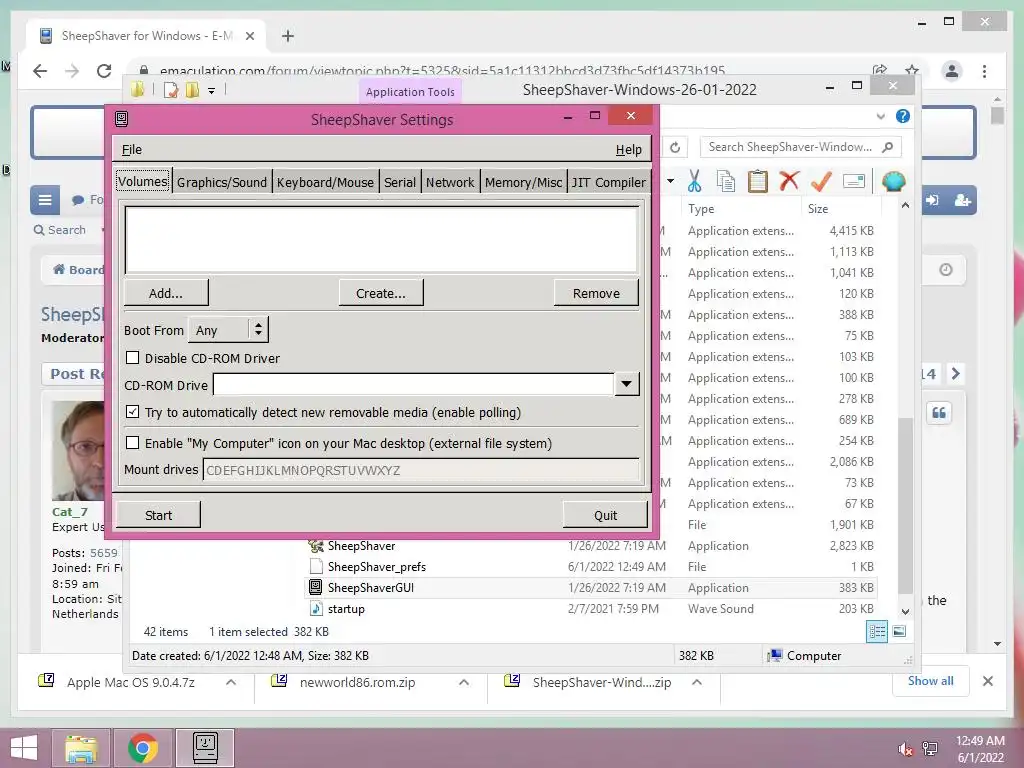
Task: Click the cut scissors icon in Explorer toolbar
Action: pos(694,181)
